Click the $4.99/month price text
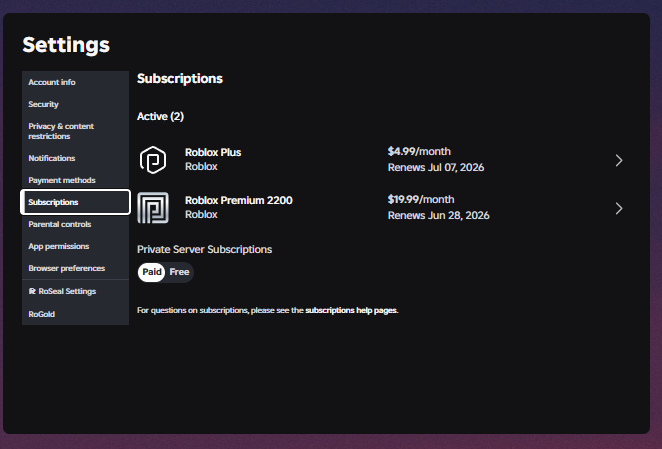 coord(419,152)
